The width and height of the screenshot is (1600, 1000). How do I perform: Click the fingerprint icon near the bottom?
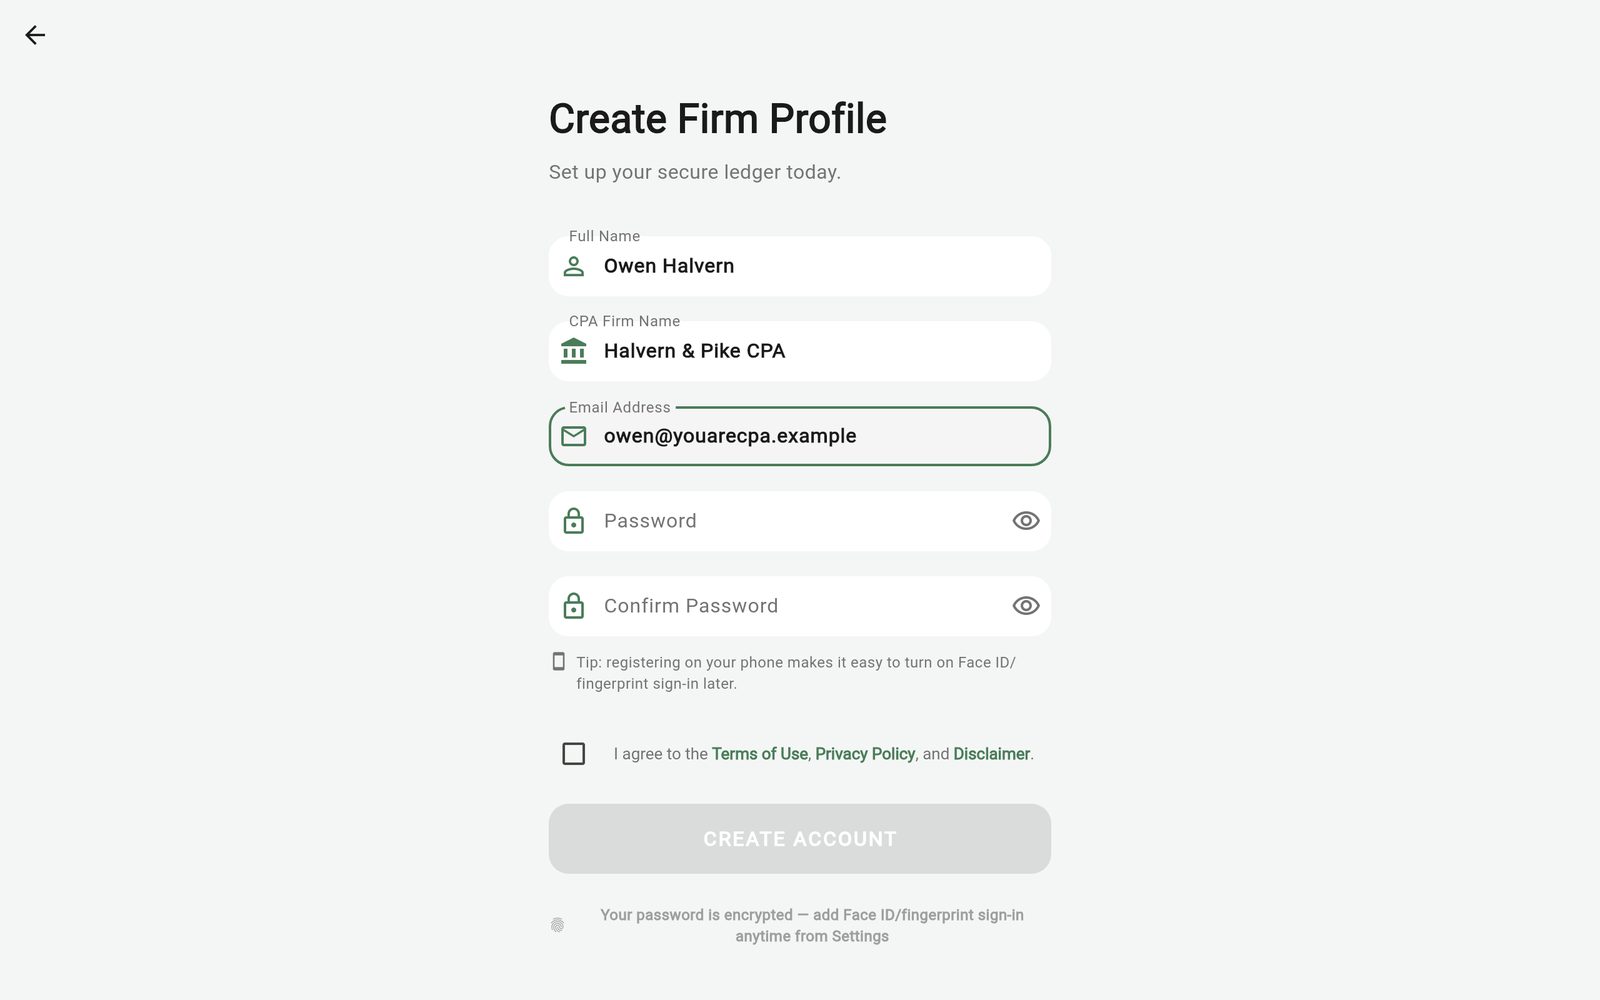click(558, 925)
